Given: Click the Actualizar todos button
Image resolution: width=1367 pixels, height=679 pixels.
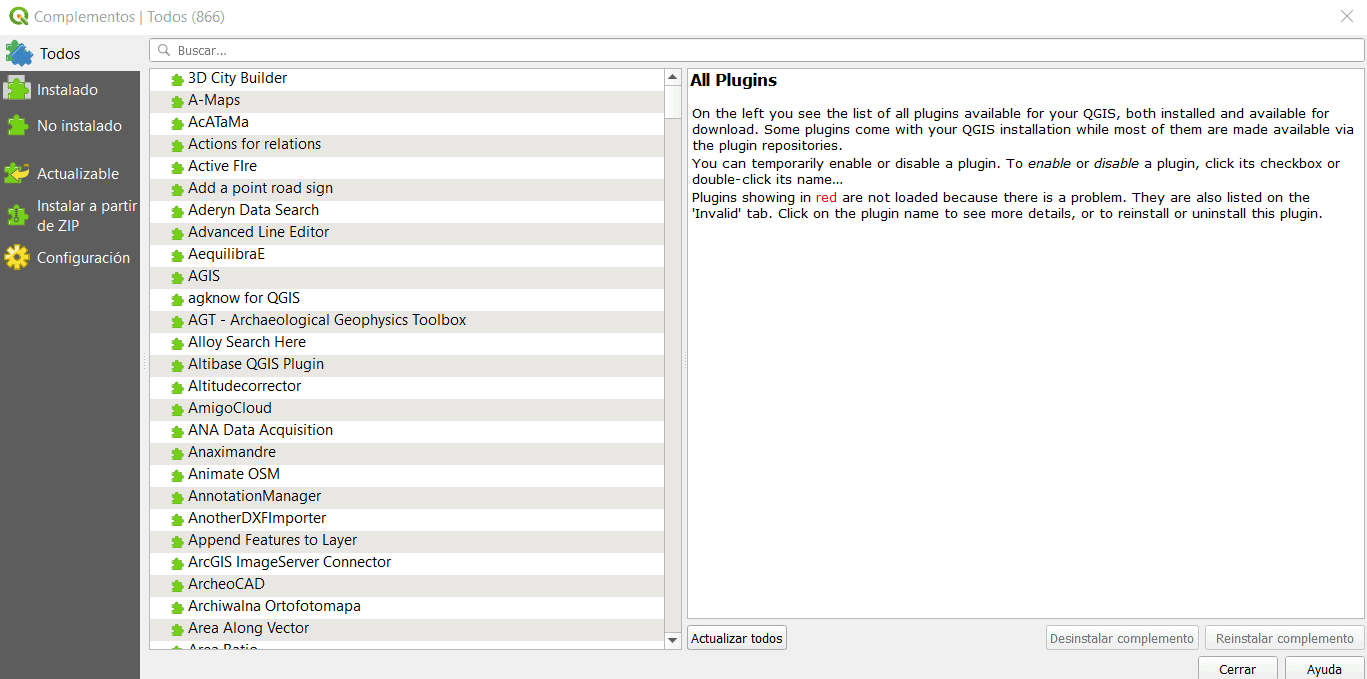Looking at the screenshot, I should coord(737,638).
